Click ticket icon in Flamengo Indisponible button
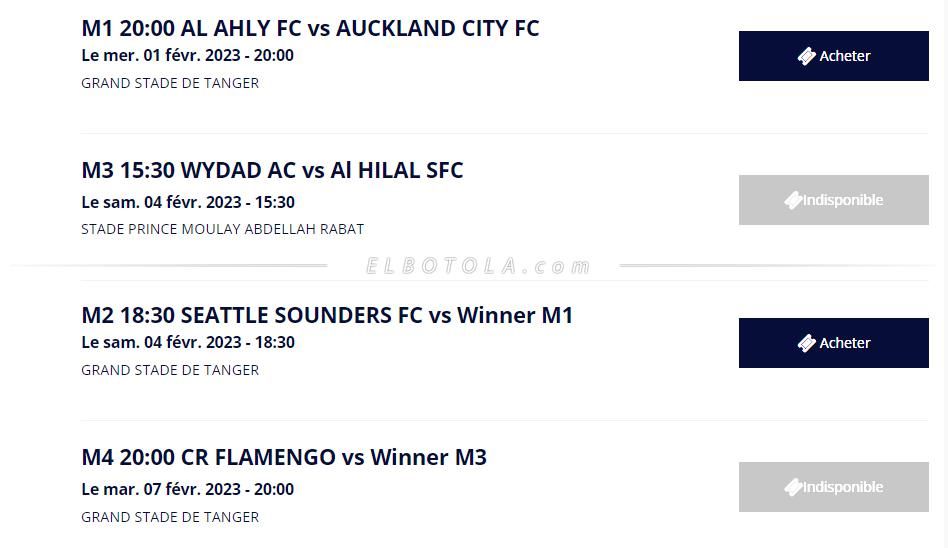Screen dimensions: 948x548 [x=793, y=487]
